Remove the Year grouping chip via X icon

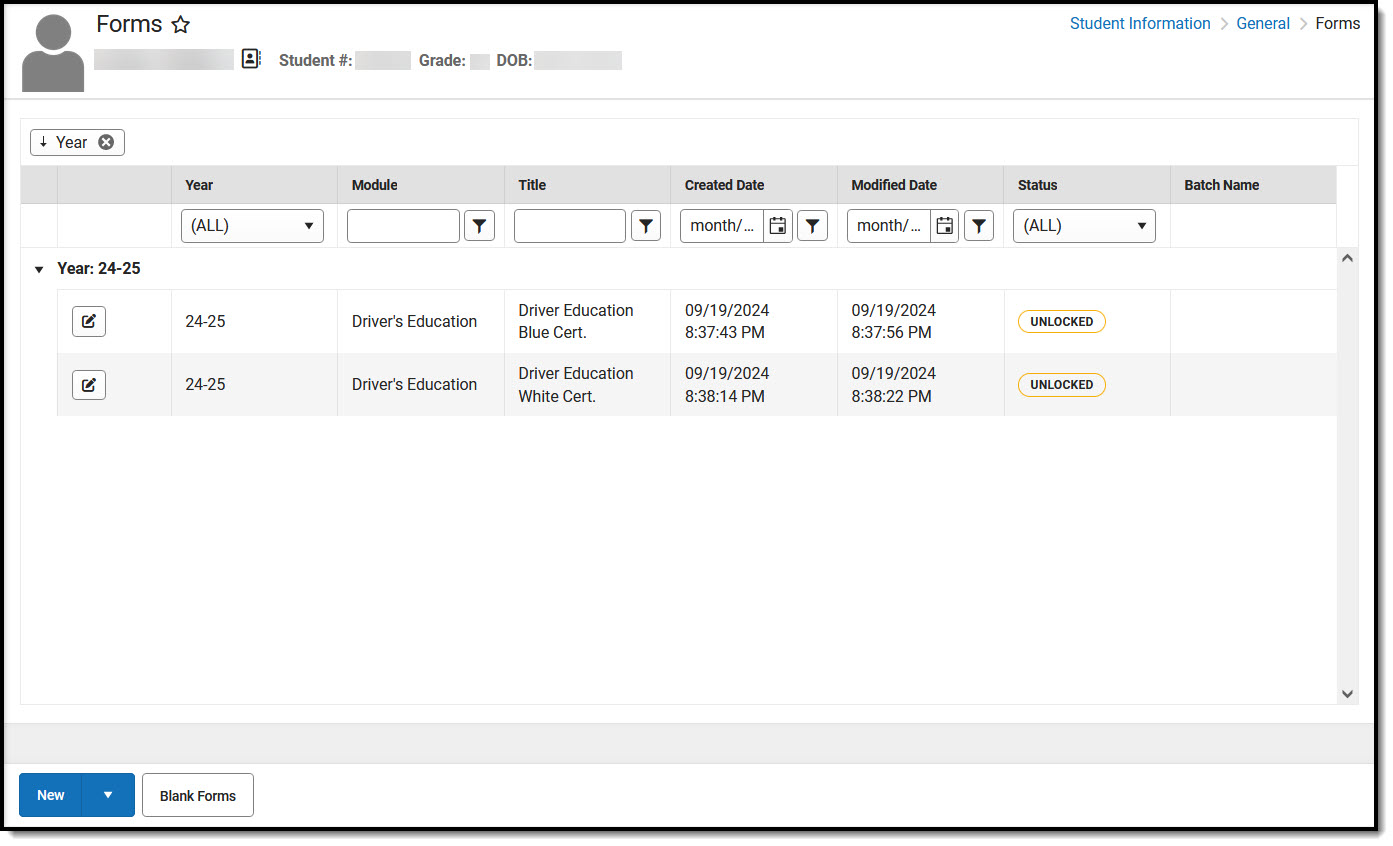106,142
